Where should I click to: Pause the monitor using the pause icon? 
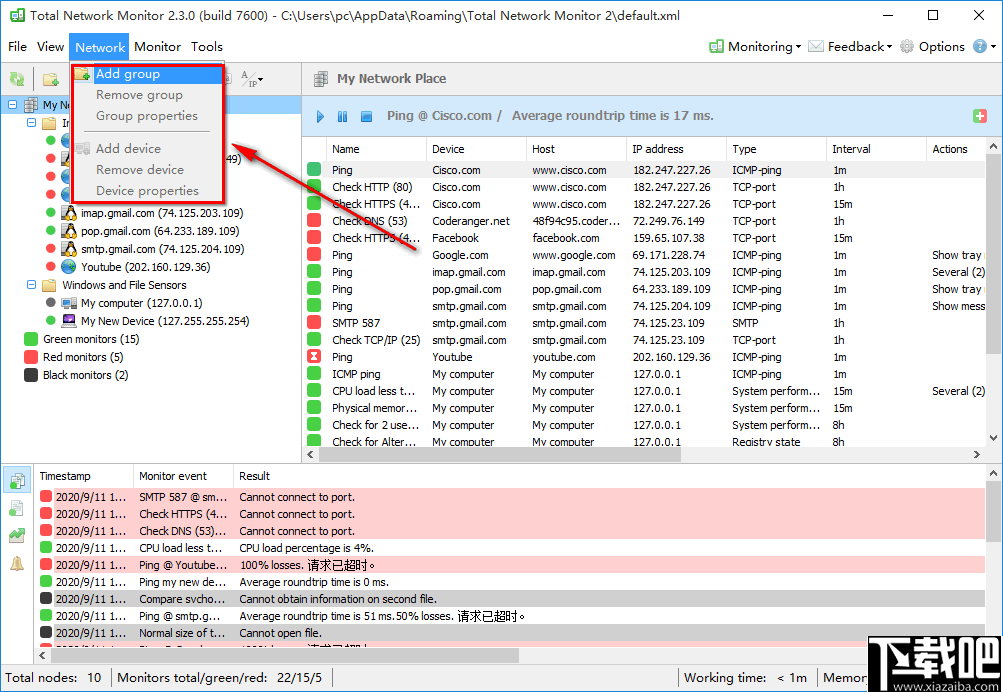coord(343,117)
